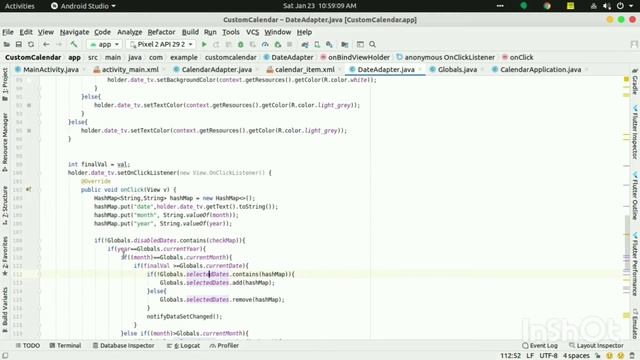Viewport: 640px width, 360px height.
Task: Click the power menu icon in top bar
Action: (x=620, y=6)
